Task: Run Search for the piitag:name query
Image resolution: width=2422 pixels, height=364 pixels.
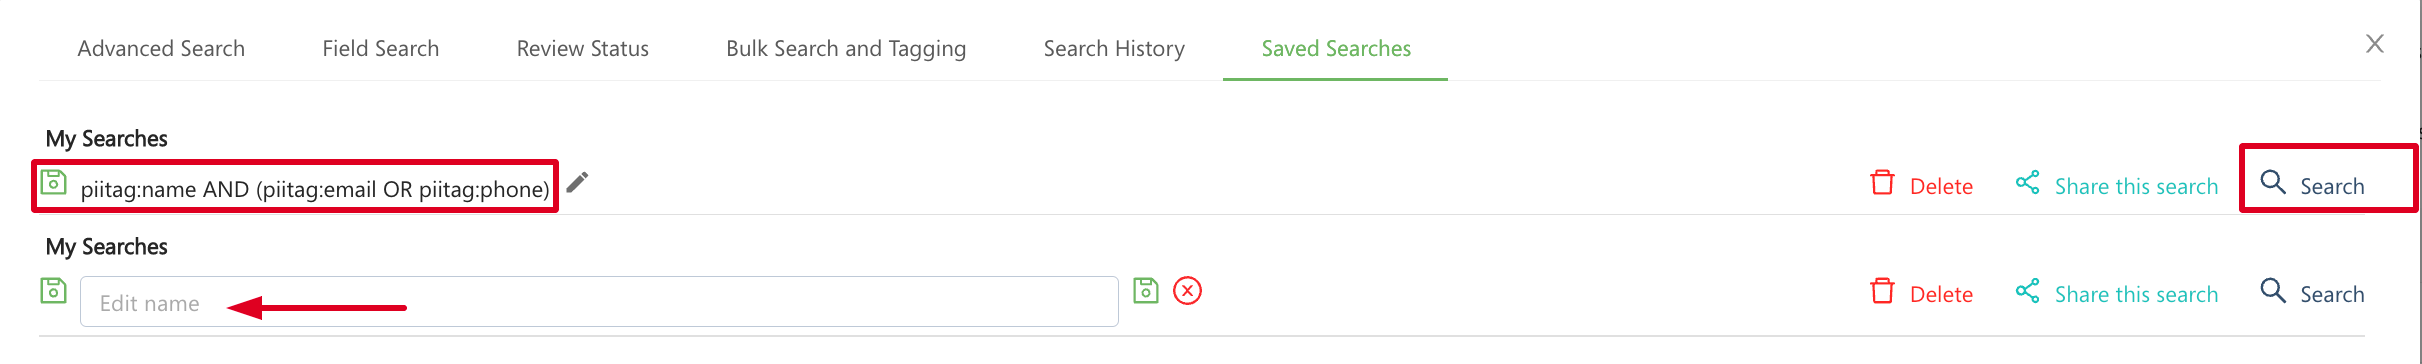Action: tap(2314, 185)
